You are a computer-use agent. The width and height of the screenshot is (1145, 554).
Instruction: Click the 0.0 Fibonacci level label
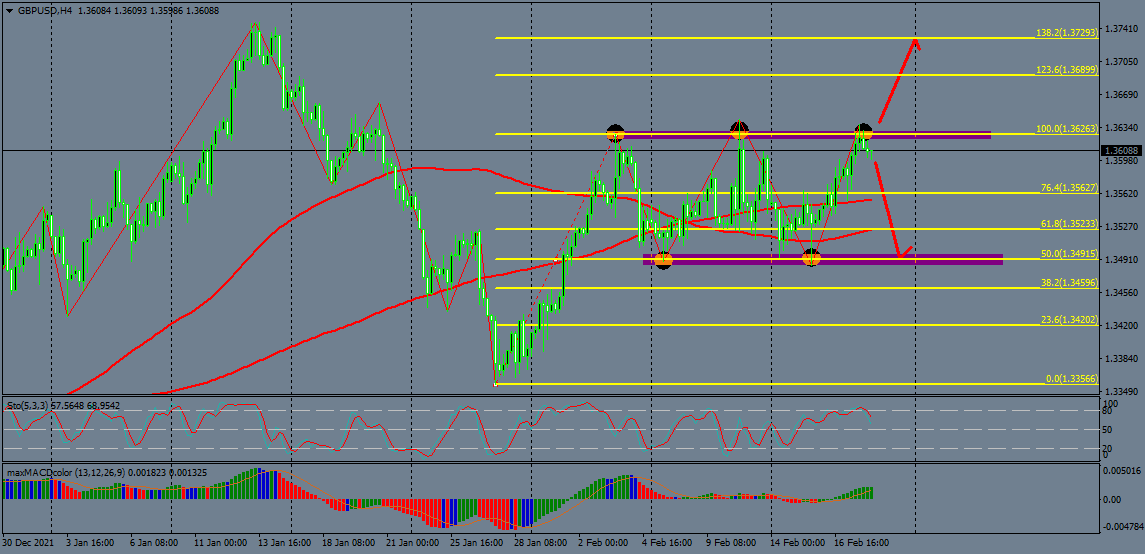coord(1072,379)
